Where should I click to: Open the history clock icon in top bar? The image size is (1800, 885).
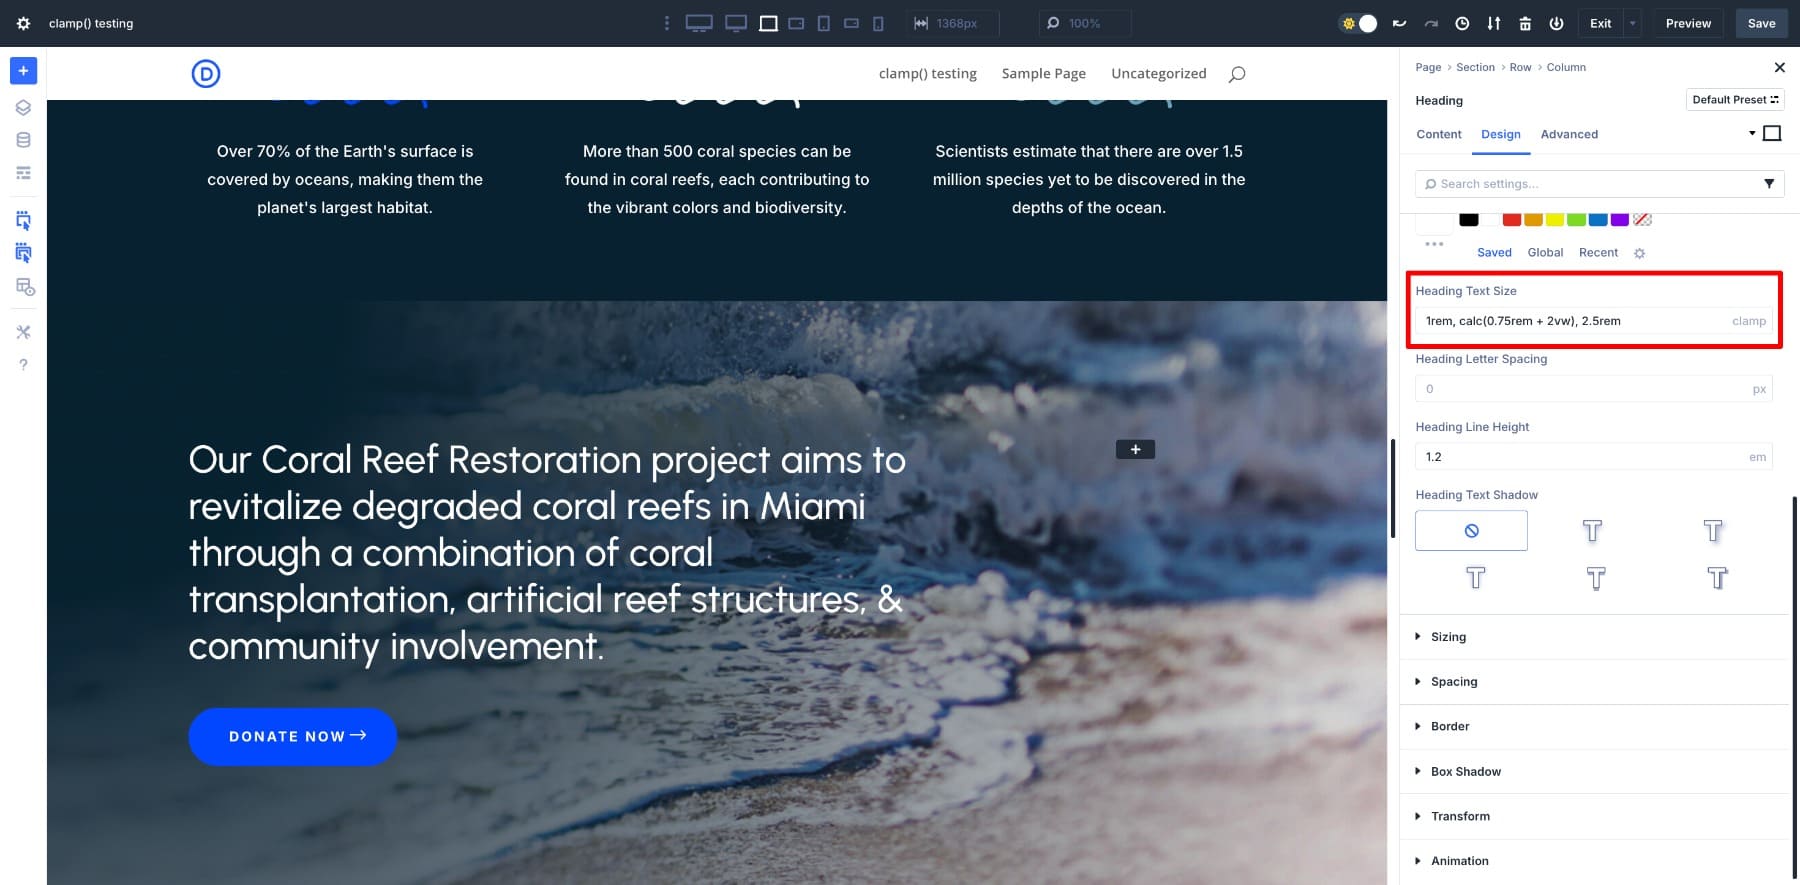coord(1462,23)
